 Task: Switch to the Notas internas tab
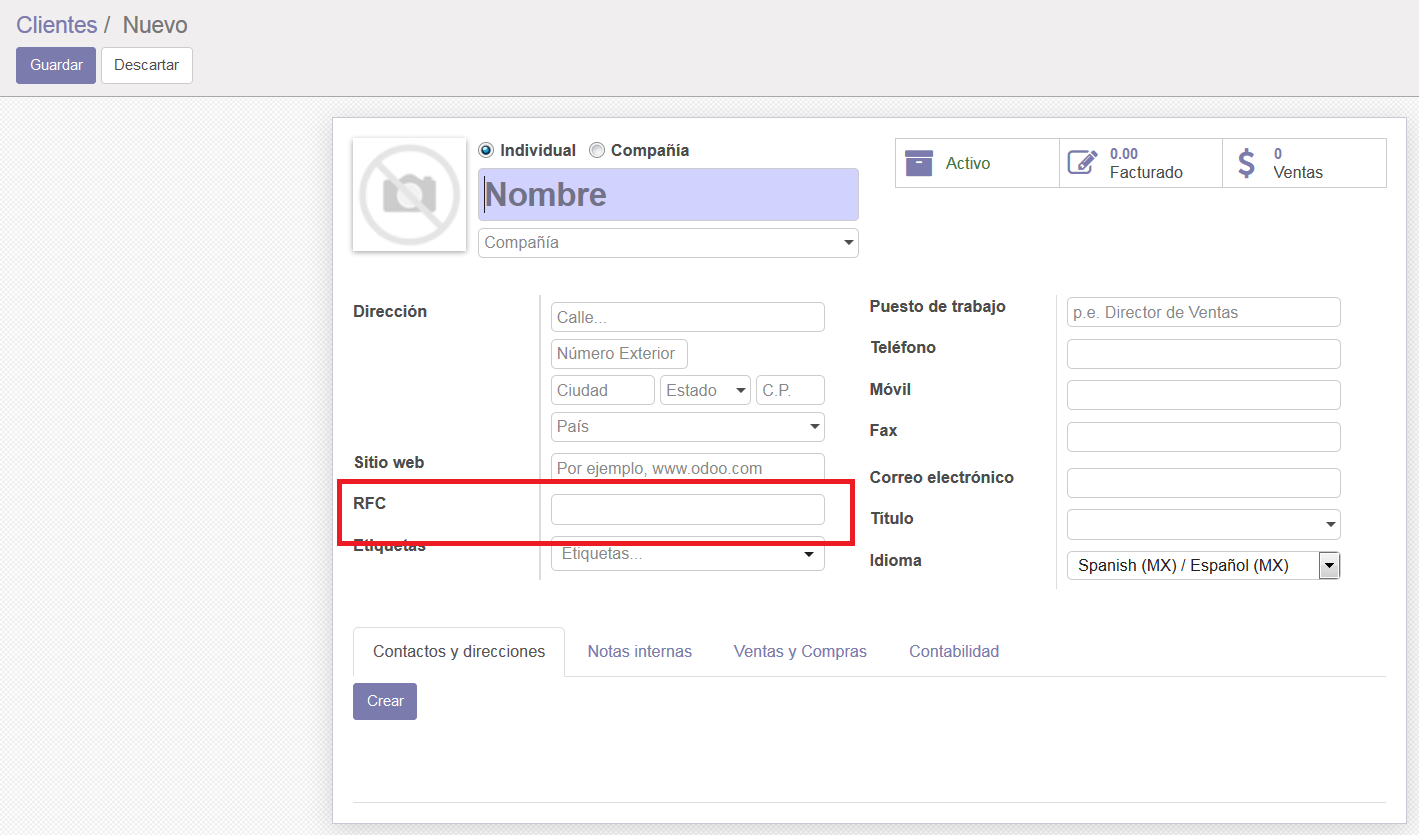(x=639, y=652)
